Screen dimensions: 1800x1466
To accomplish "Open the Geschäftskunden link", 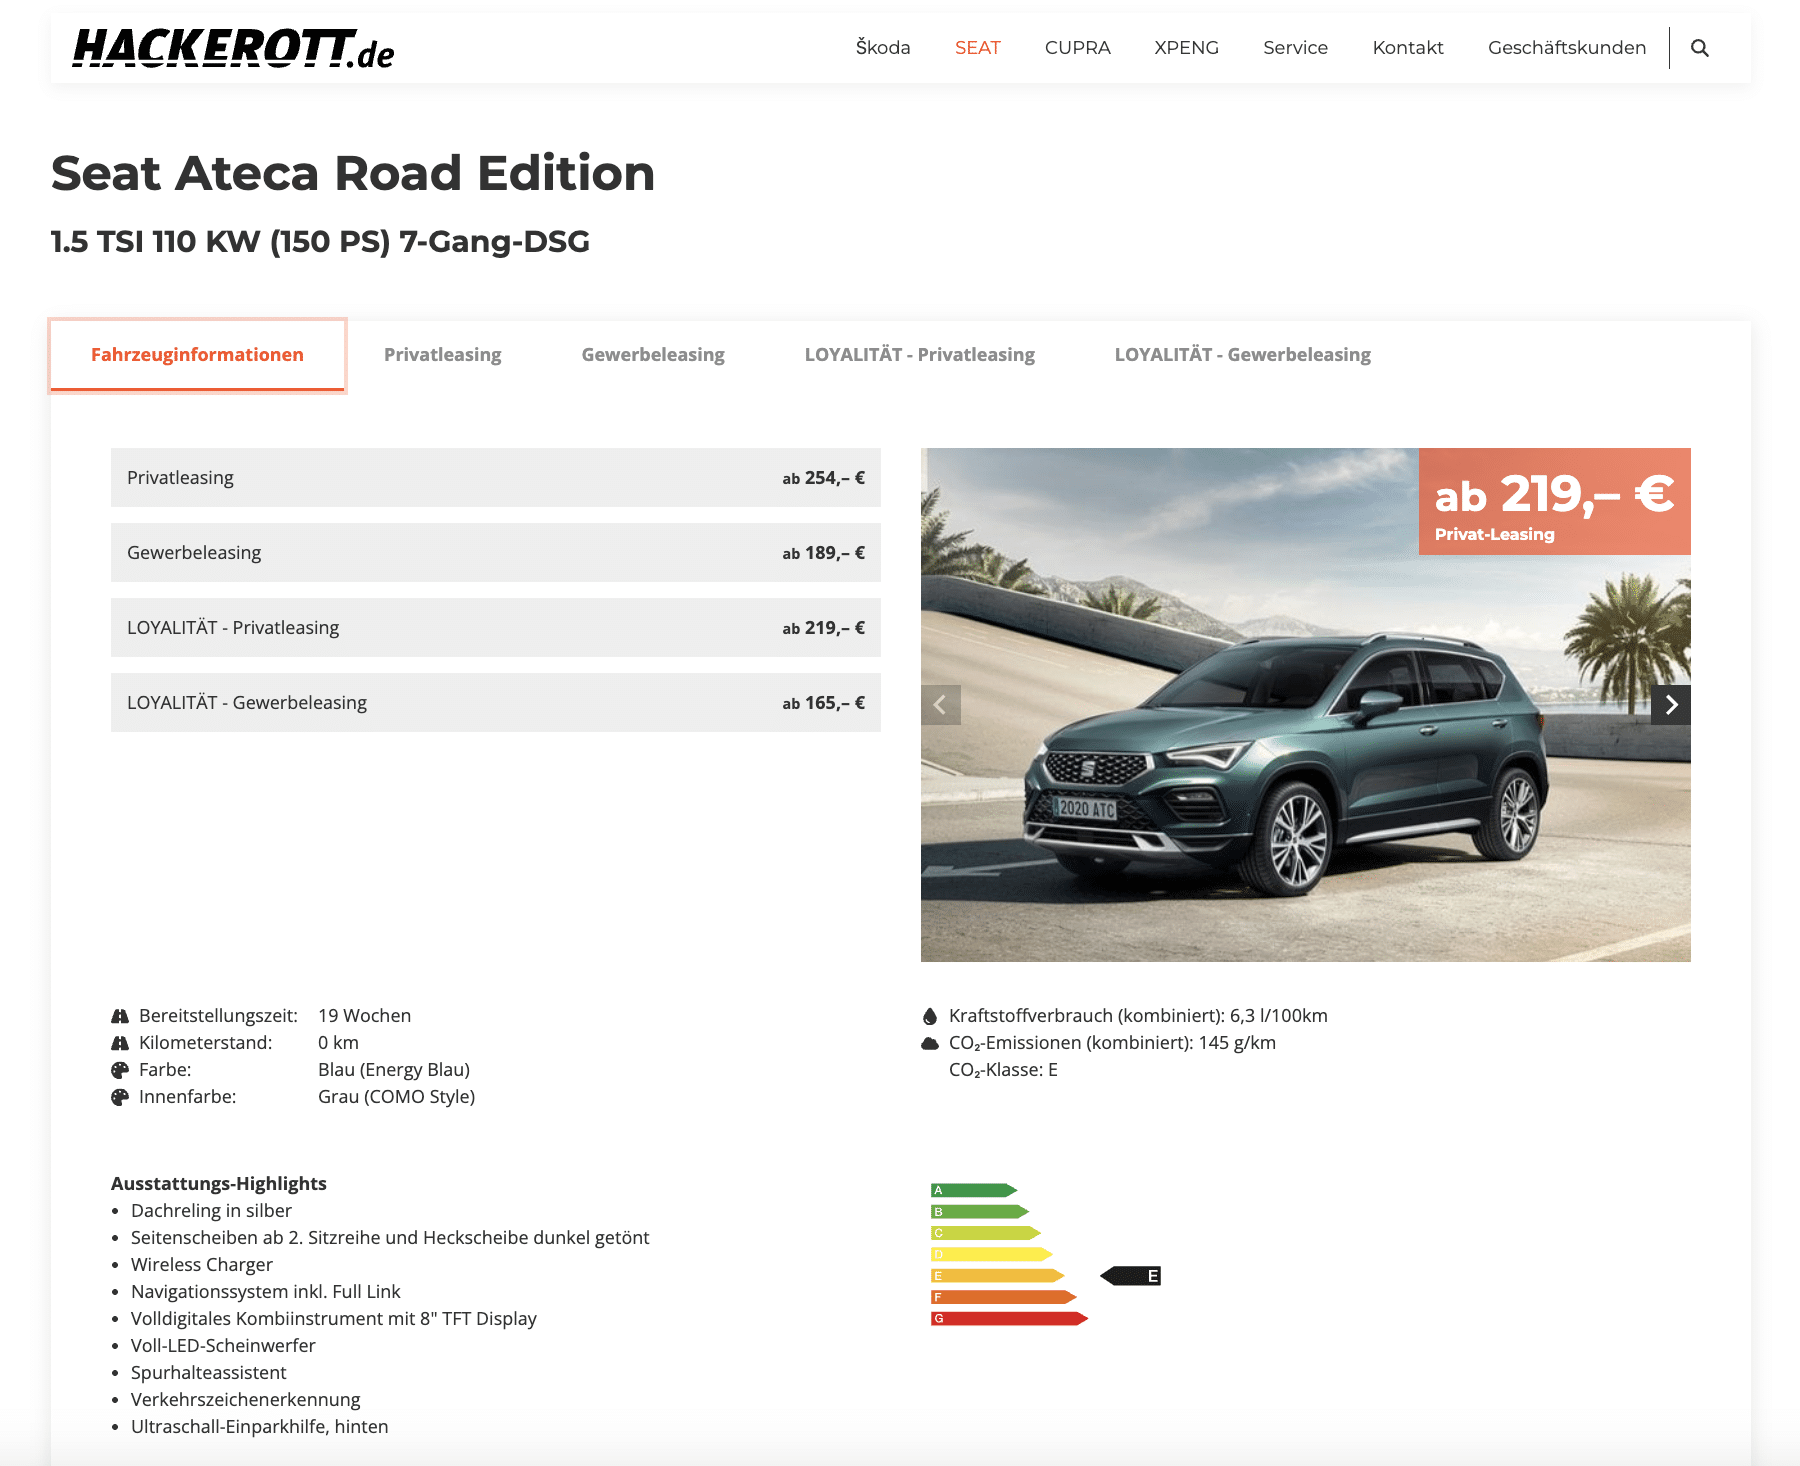I will (x=1566, y=48).
